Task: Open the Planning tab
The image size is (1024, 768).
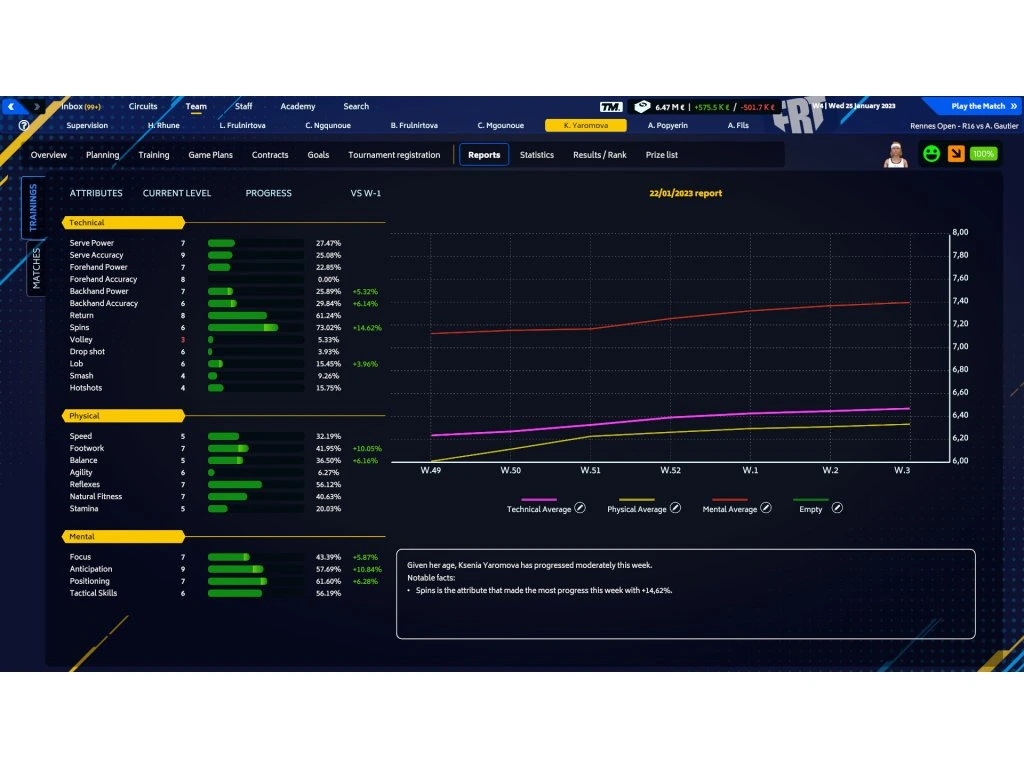Action: point(103,155)
